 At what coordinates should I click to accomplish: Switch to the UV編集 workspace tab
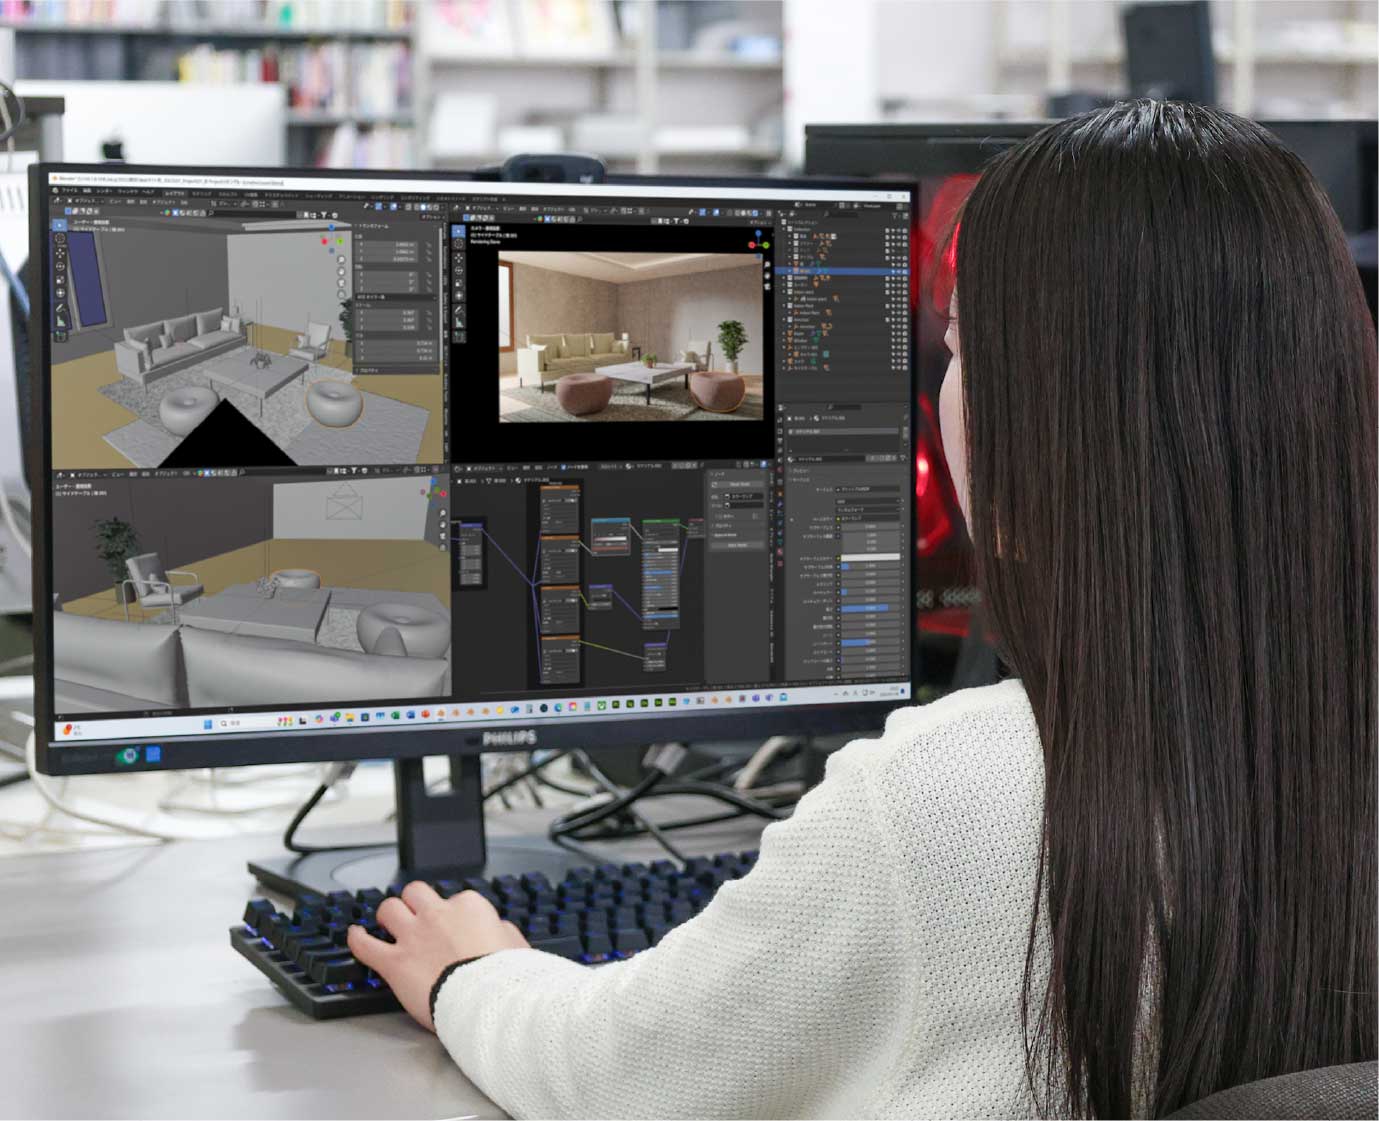coord(251,194)
